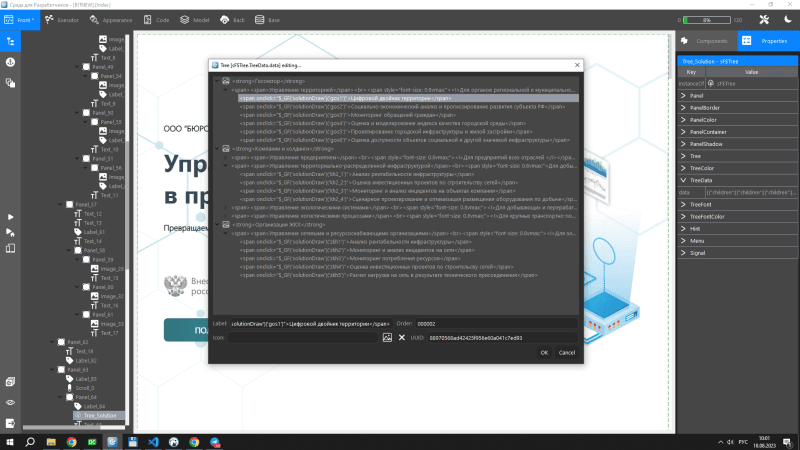Toggle the Panel_49 checkbox in tree

[85, 67]
